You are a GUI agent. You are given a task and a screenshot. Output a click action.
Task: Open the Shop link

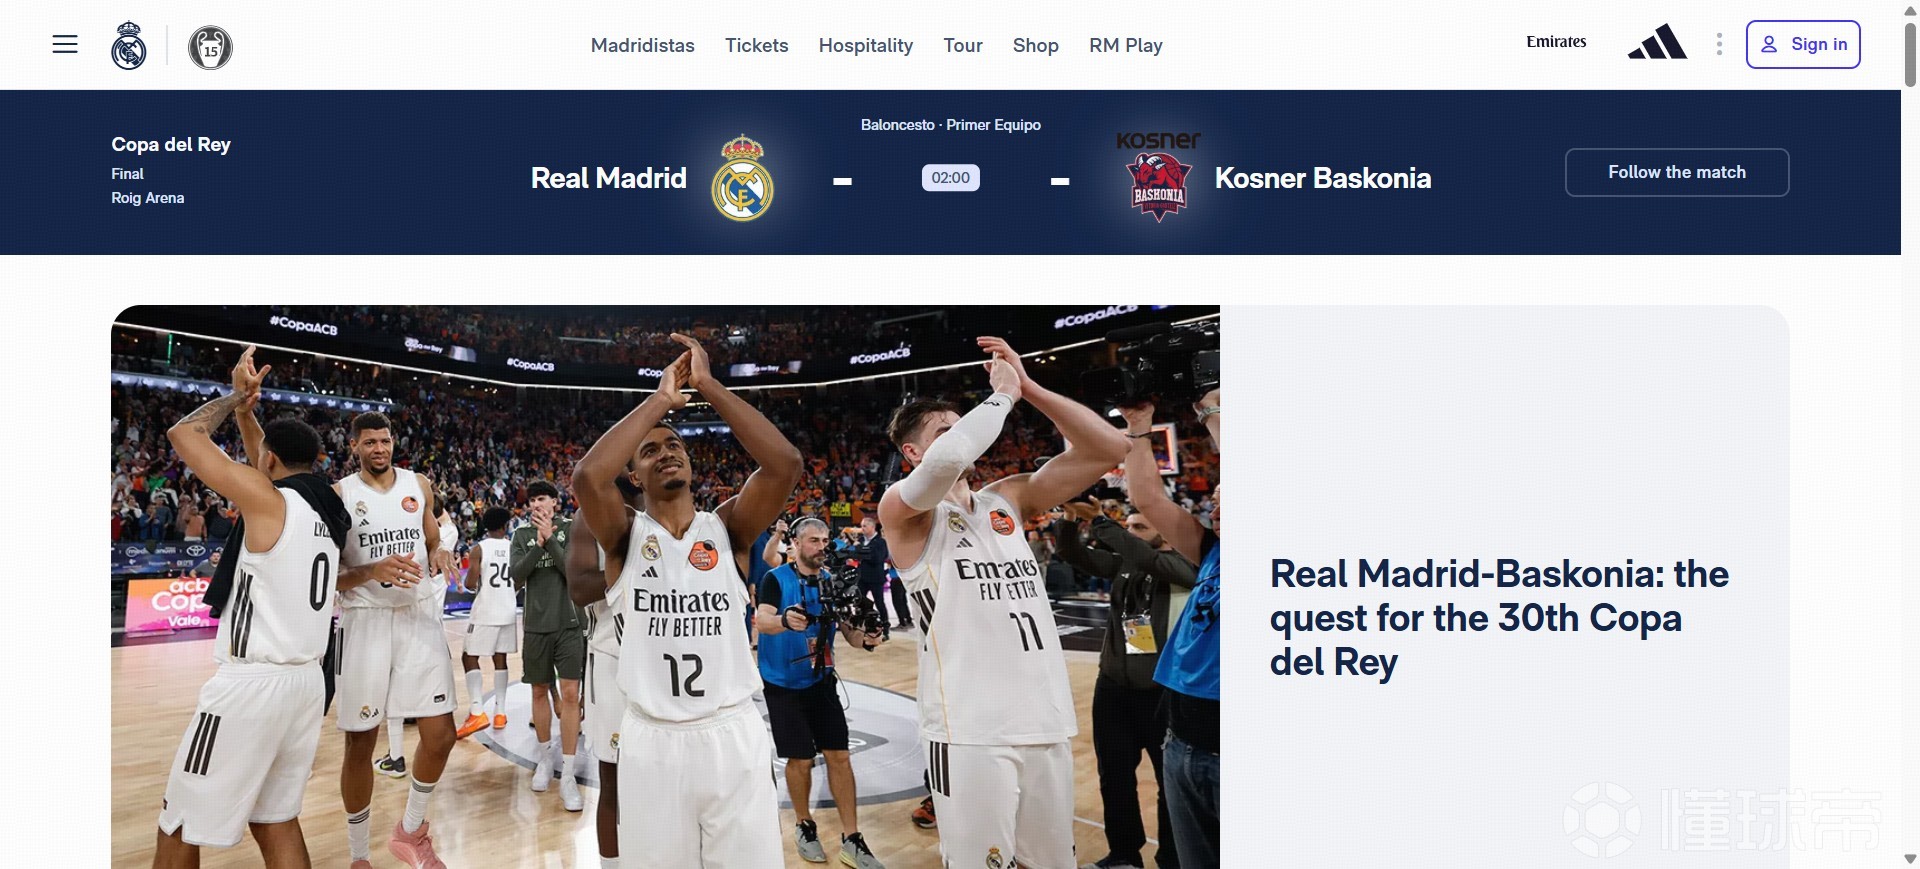[1035, 46]
